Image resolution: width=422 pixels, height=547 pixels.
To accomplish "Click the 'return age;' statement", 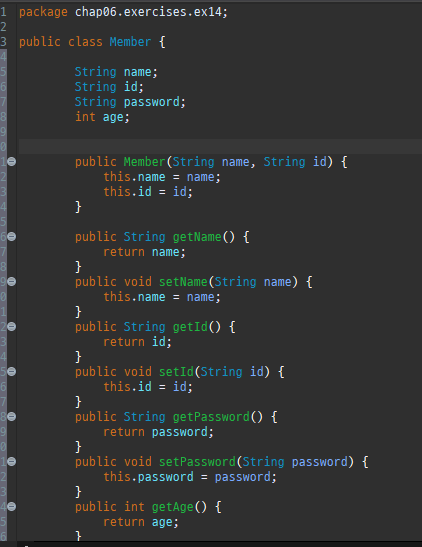I will click(141, 522).
